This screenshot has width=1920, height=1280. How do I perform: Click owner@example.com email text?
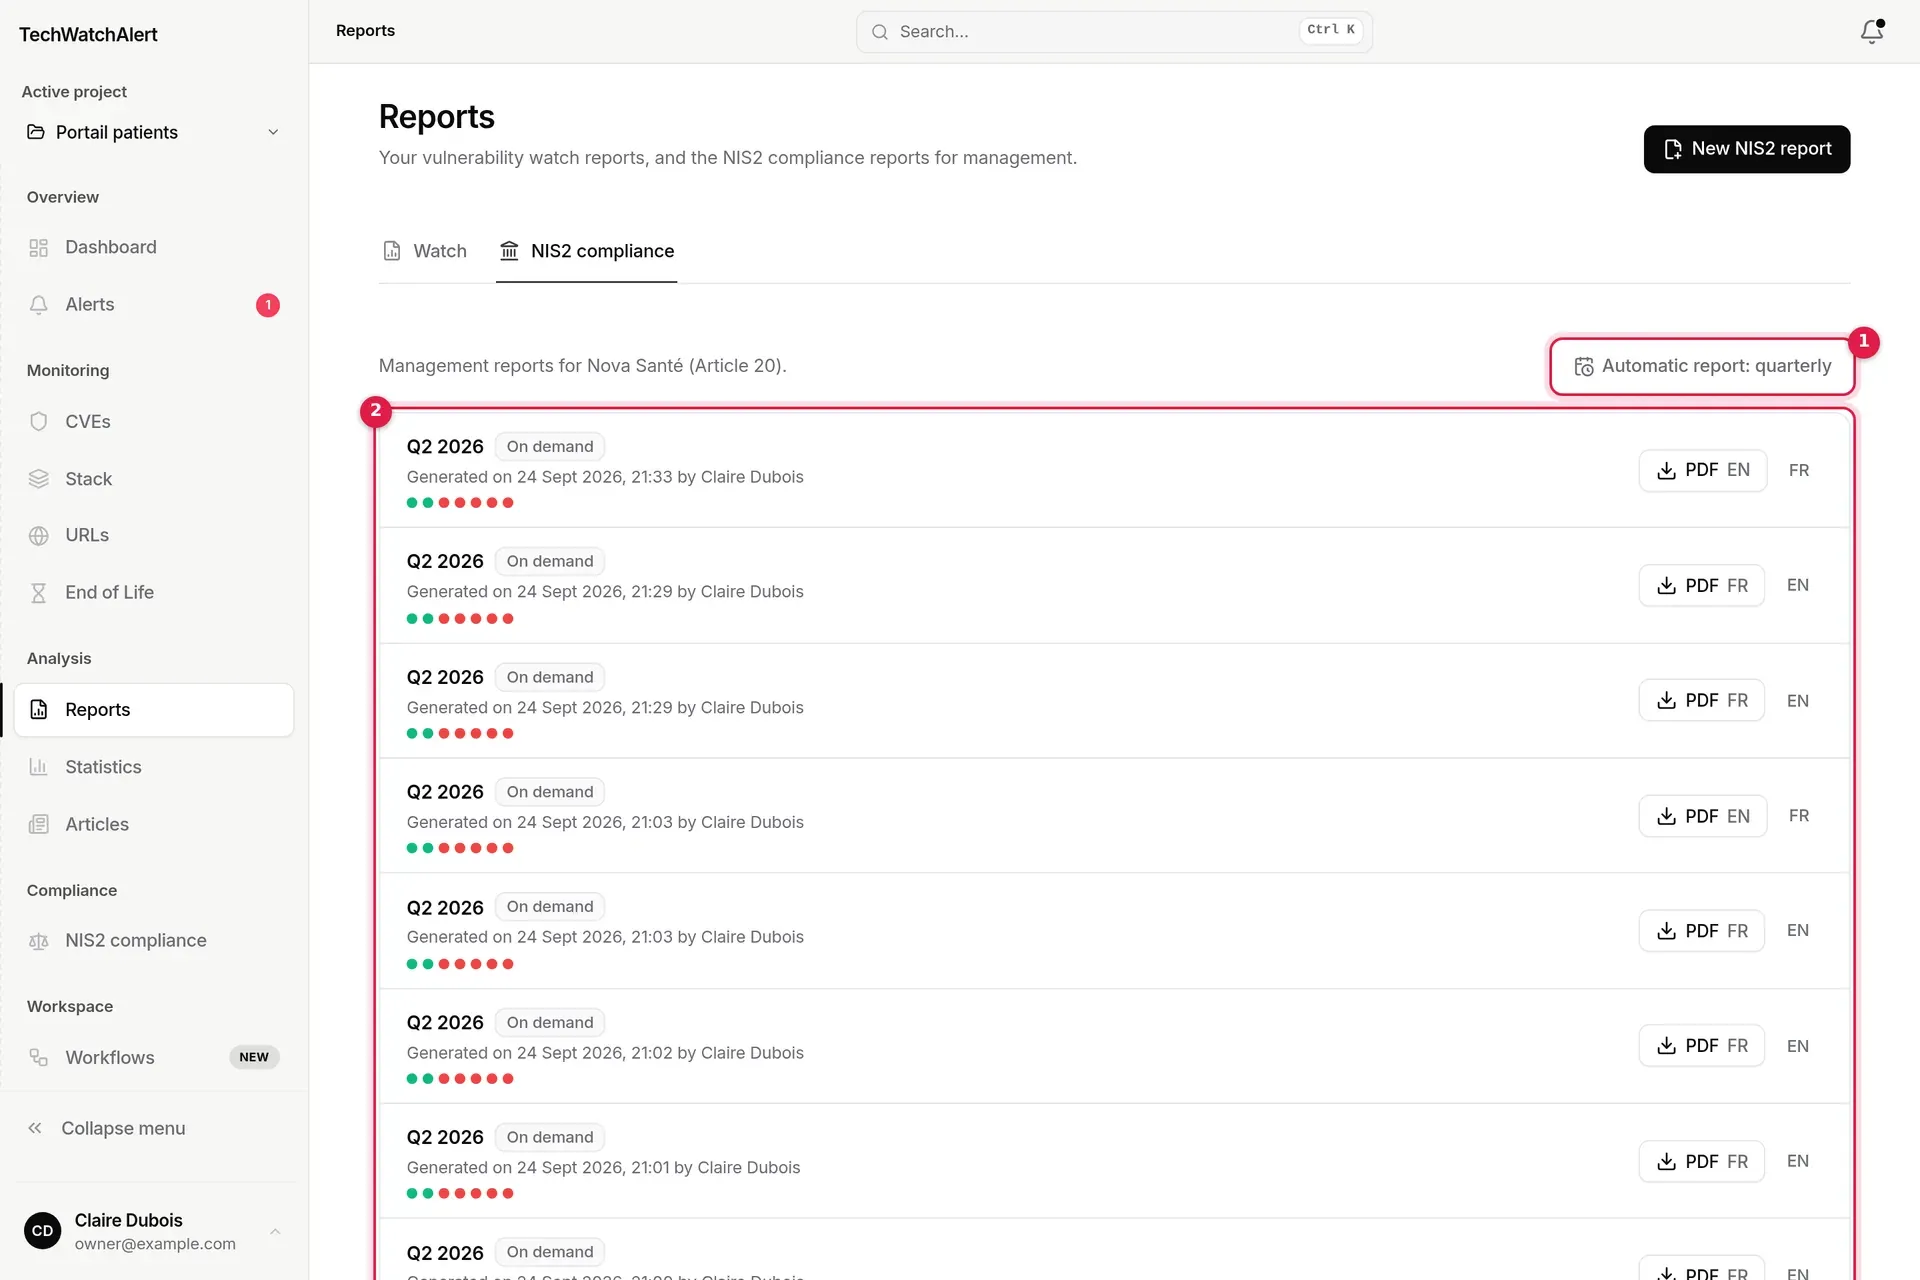(155, 1244)
